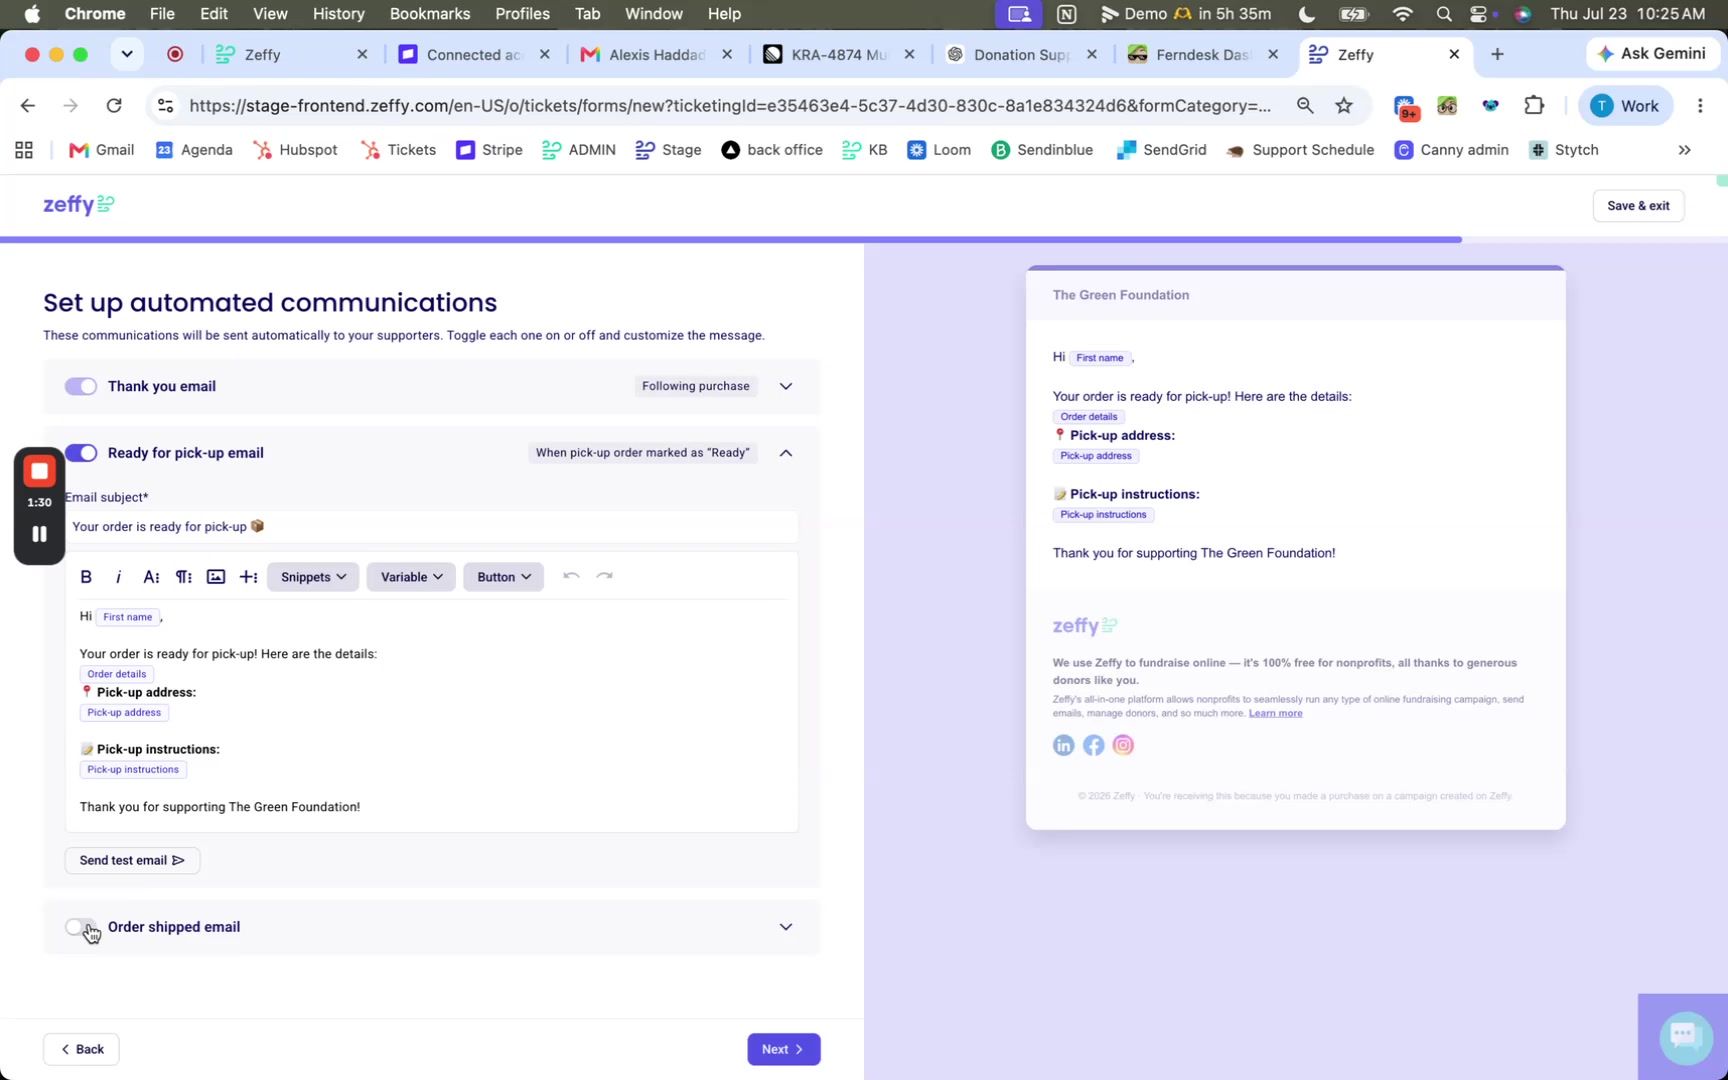The height and width of the screenshot is (1080, 1728).
Task: Open the Variable dropdown
Action: point(411,577)
